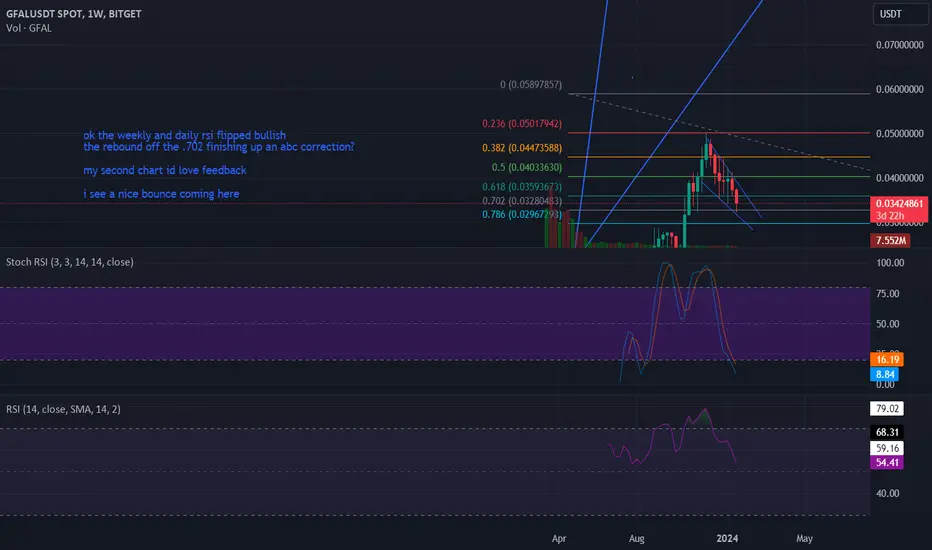Image resolution: width=932 pixels, height=550 pixels.
Task: Click the 0 (0.05897857) Fibonacci level label
Action: click(x=531, y=84)
